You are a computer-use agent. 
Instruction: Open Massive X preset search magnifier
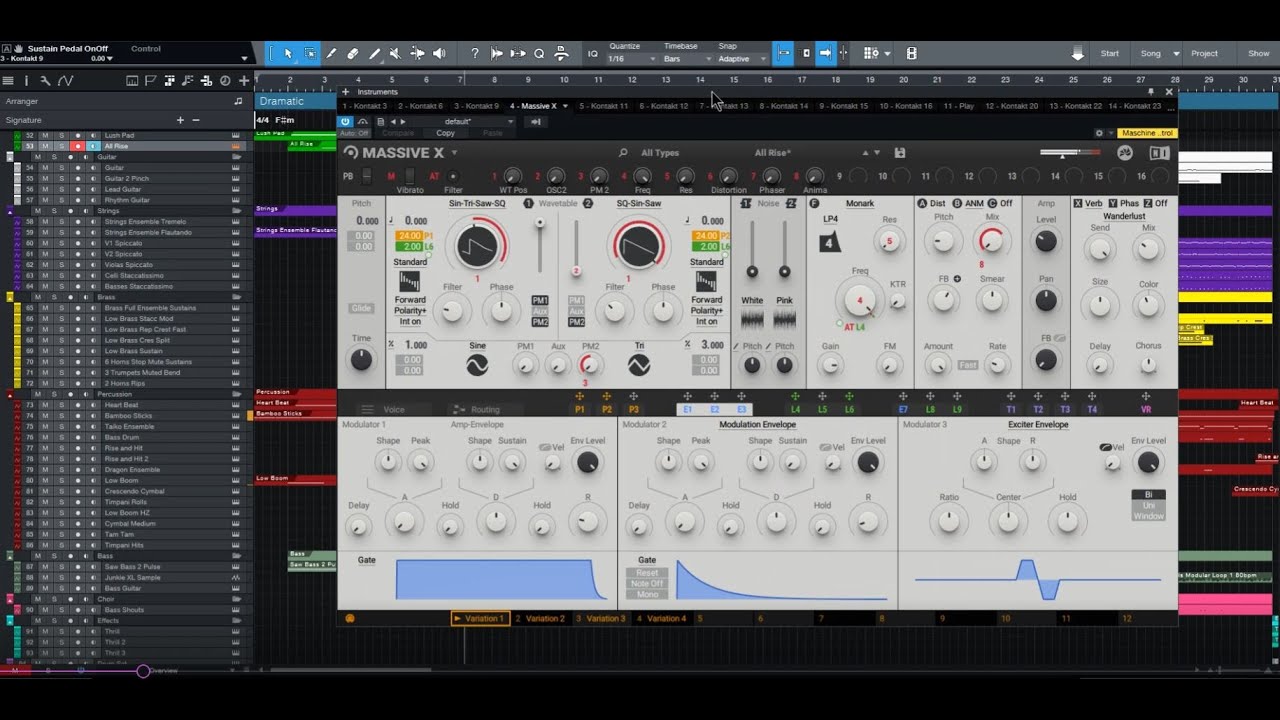[x=623, y=153]
